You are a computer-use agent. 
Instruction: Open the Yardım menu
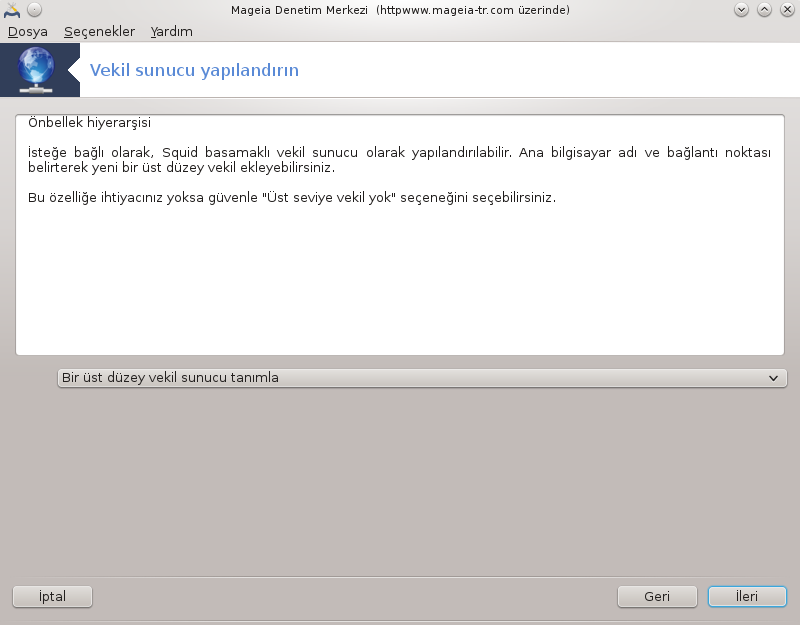[x=171, y=32]
